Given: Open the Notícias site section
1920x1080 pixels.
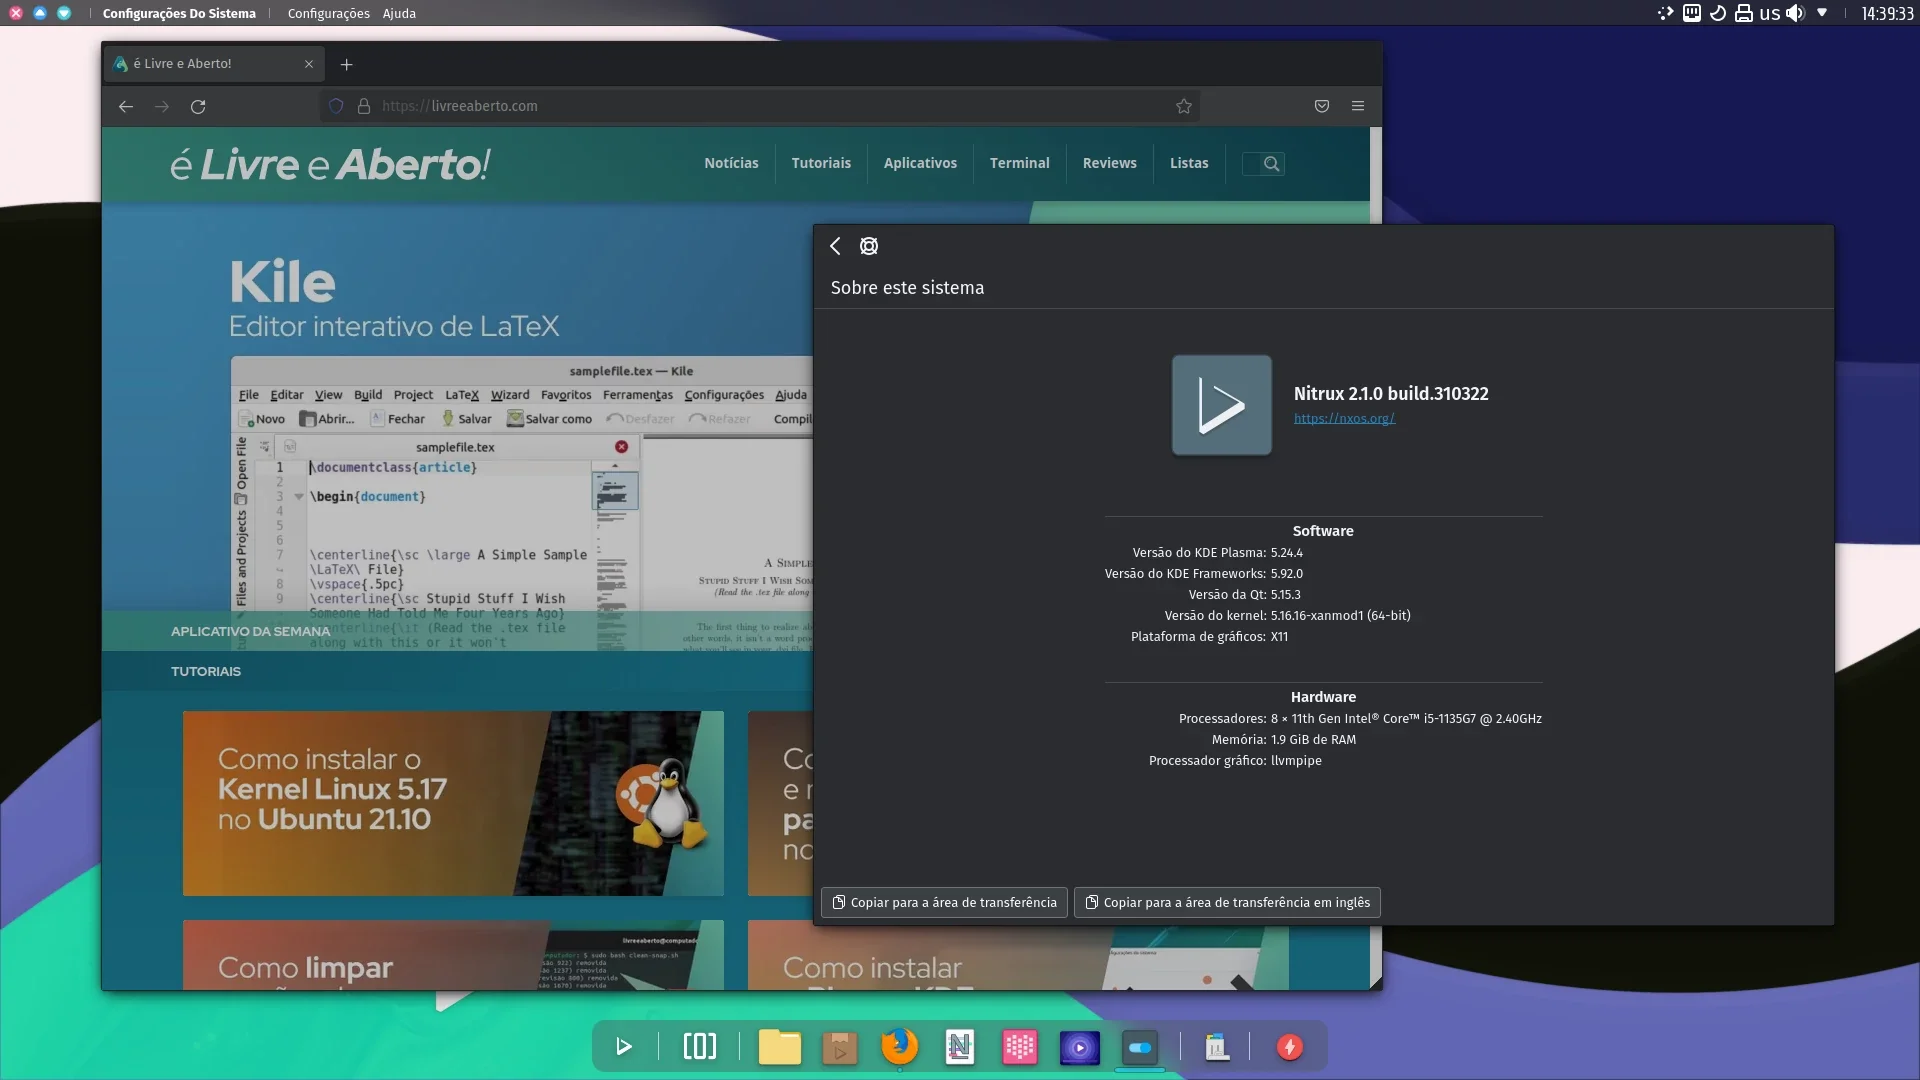Looking at the screenshot, I should (731, 163).
